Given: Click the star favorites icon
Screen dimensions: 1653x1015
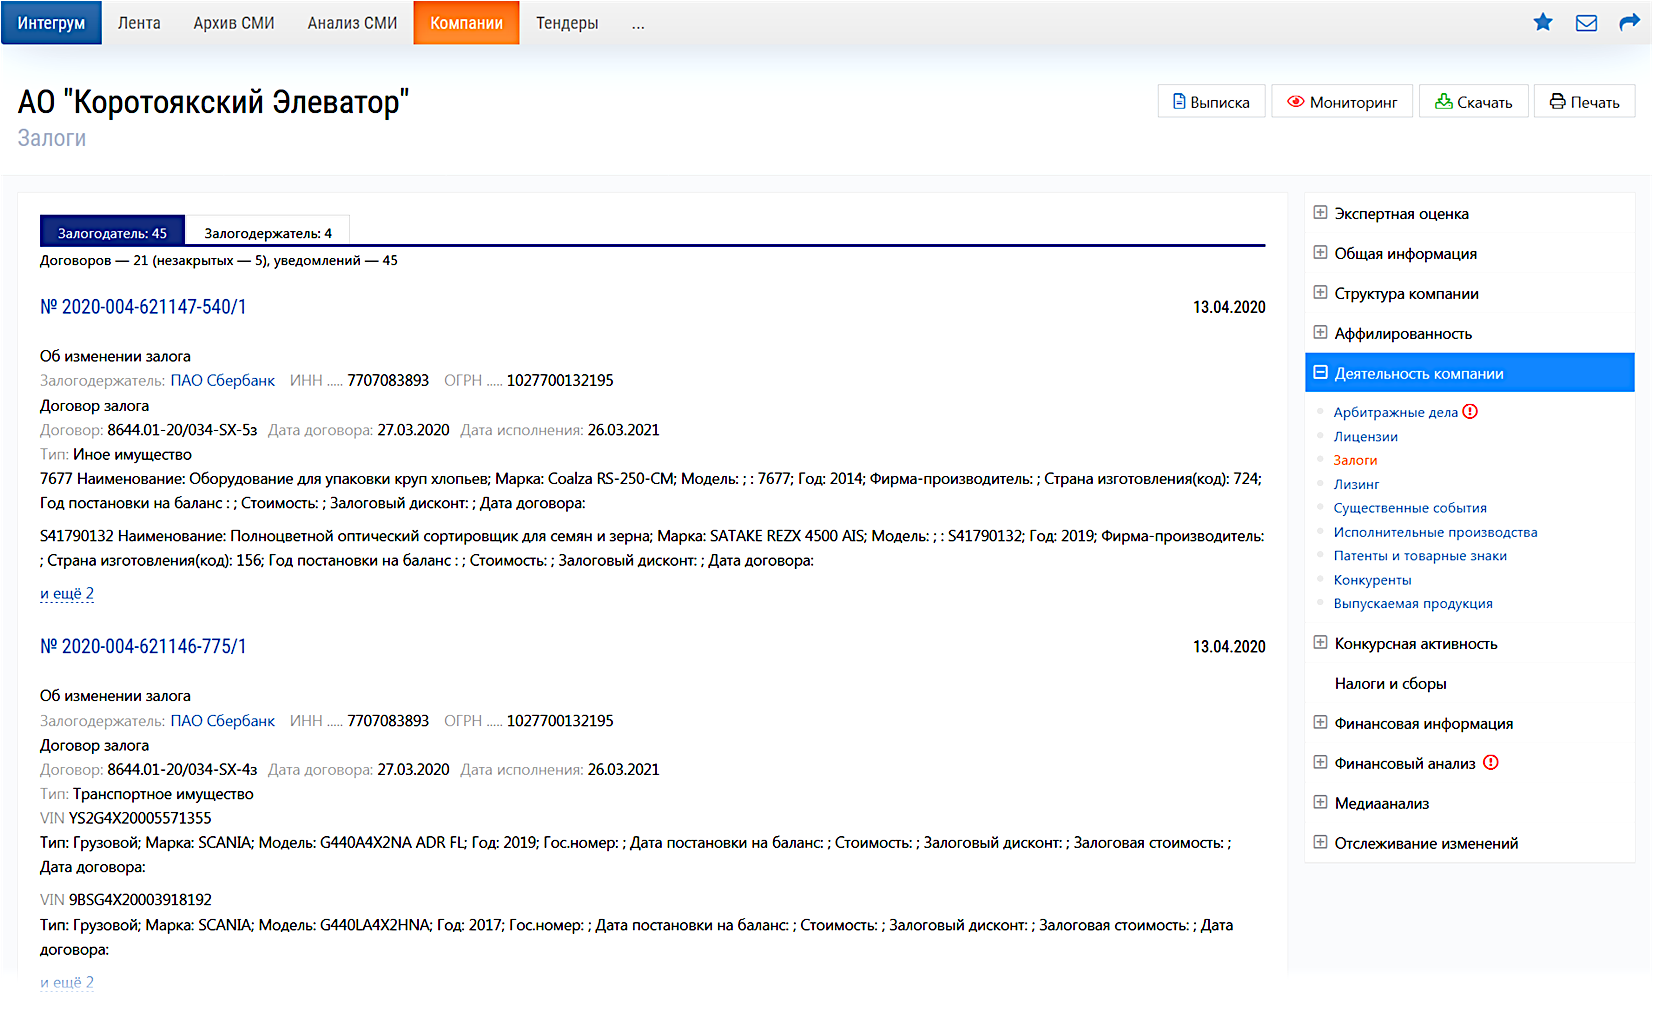Looking at the screenshot, I should click(x=1543, y=22).
